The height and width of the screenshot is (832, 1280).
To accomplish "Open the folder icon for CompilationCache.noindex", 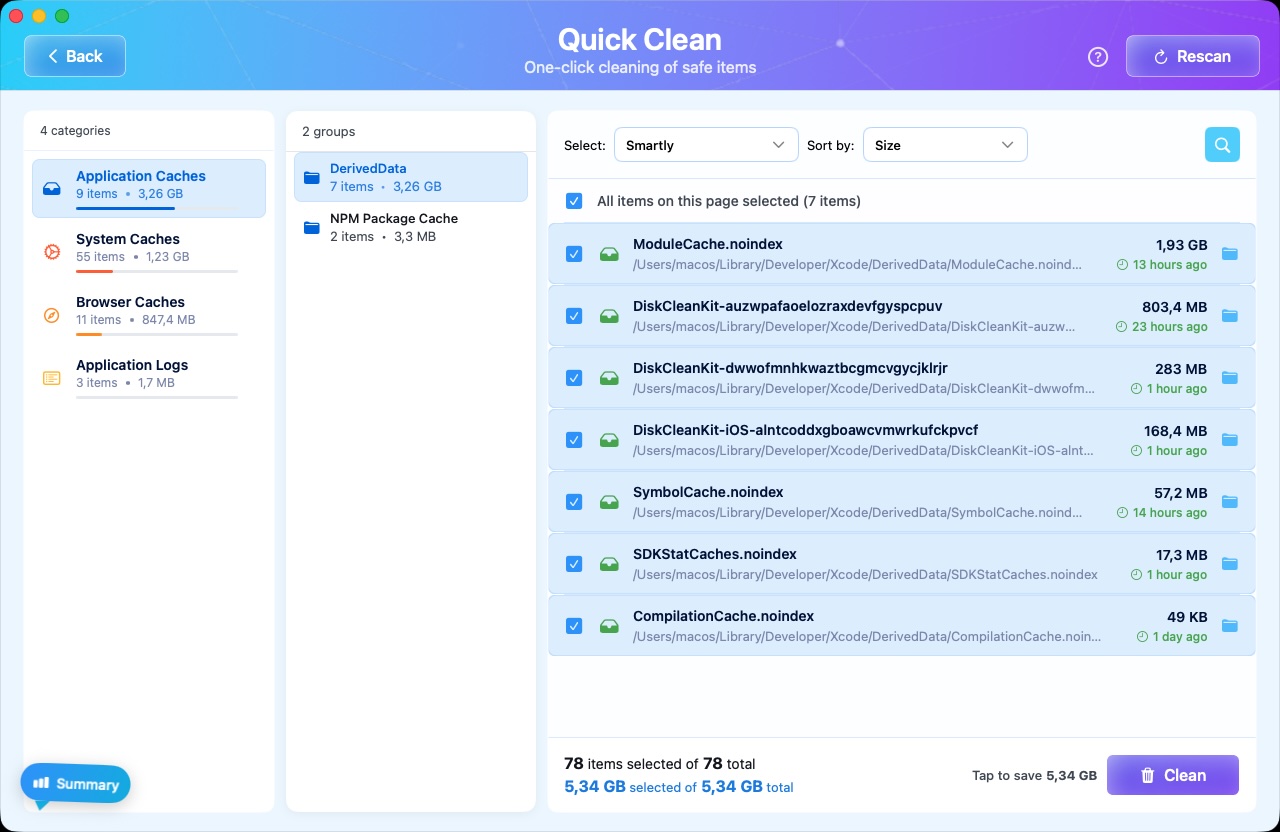I will pos(1230,625).
